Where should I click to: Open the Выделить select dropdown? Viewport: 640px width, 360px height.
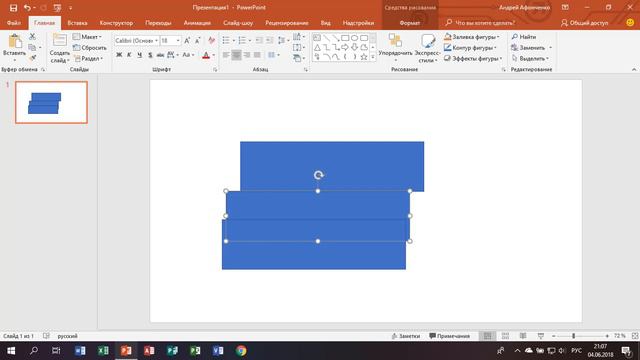(x=530, y=58)
